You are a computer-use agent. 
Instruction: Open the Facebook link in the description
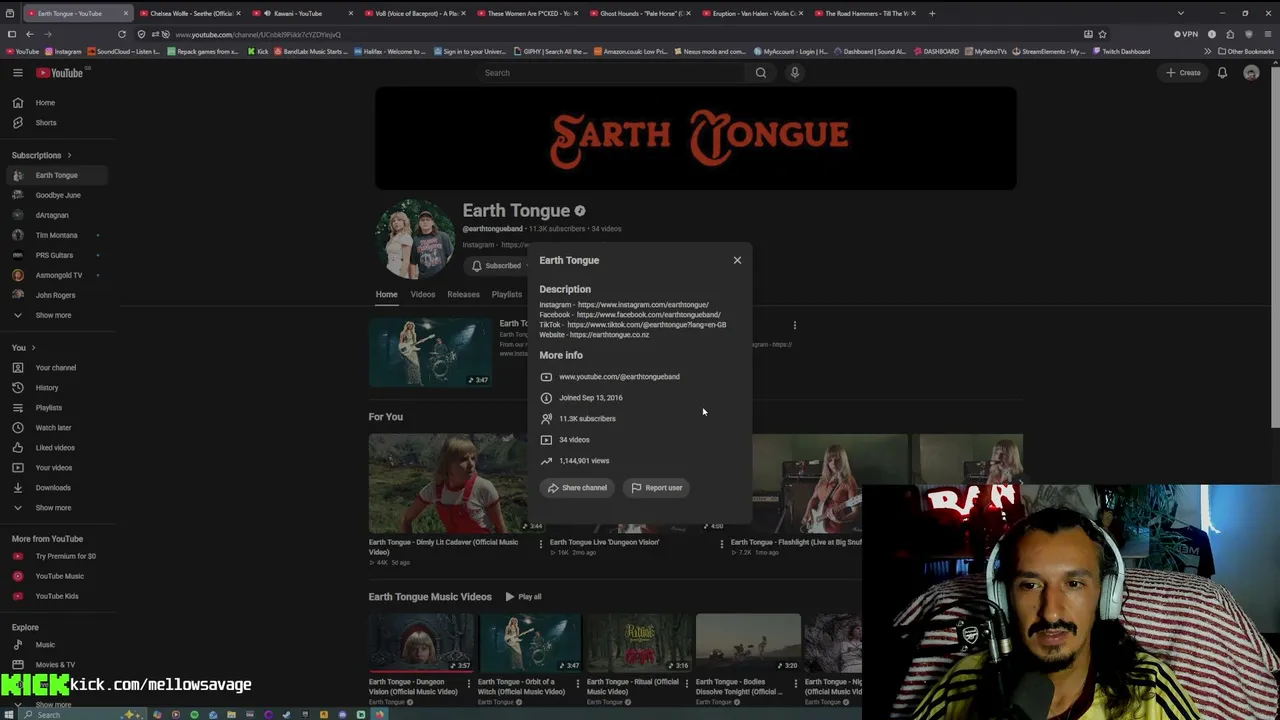[x=648, y=315]
